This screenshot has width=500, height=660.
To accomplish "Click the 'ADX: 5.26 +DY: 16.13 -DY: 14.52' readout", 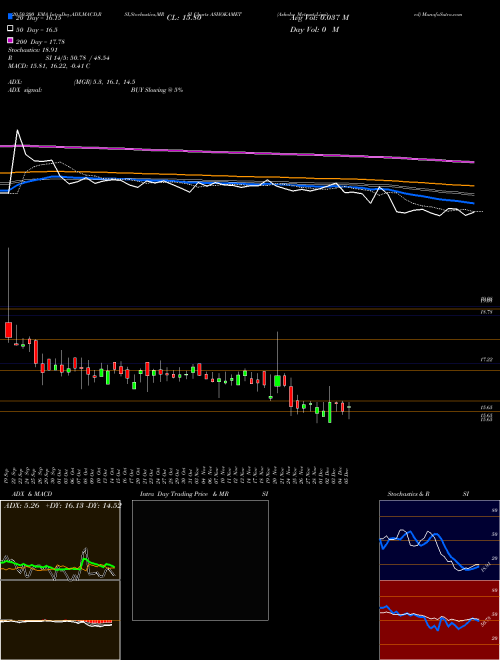I will [x=63, y=505].
